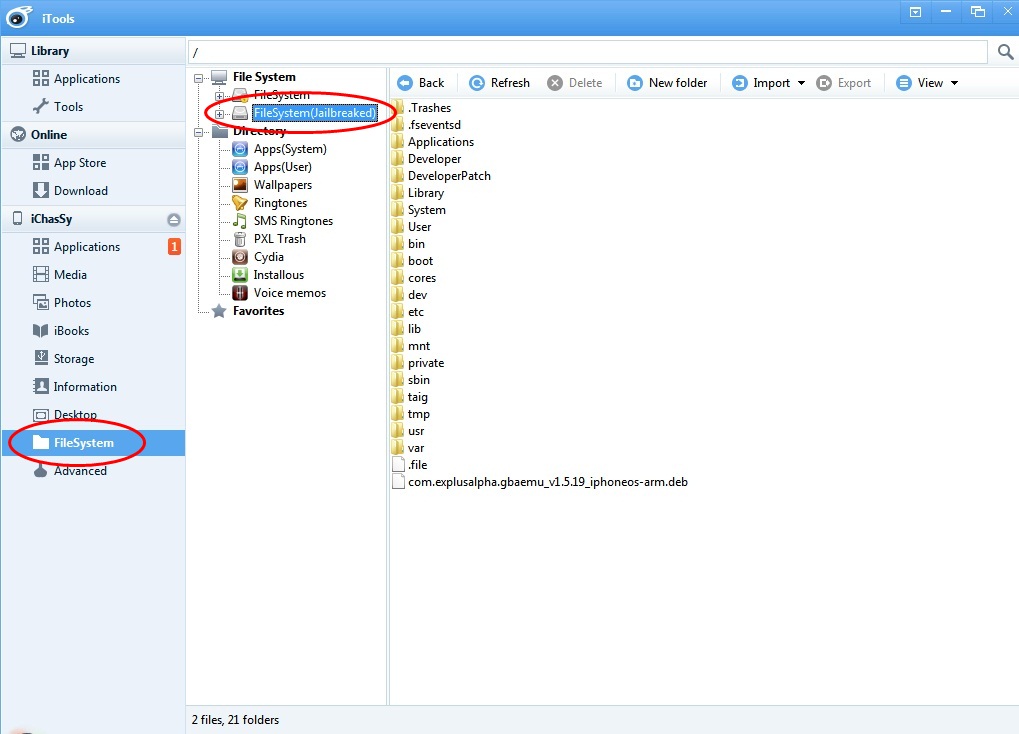Select the Applications folder in file list
The image size is (1019, 734).
pyautogui.click(x=433, y=142)
